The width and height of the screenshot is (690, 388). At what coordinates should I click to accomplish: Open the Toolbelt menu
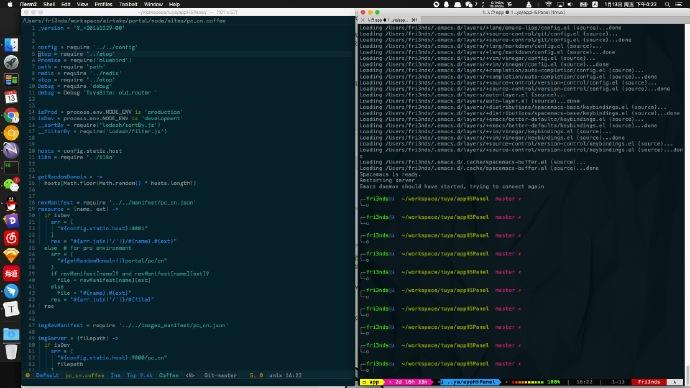(128, 4)
